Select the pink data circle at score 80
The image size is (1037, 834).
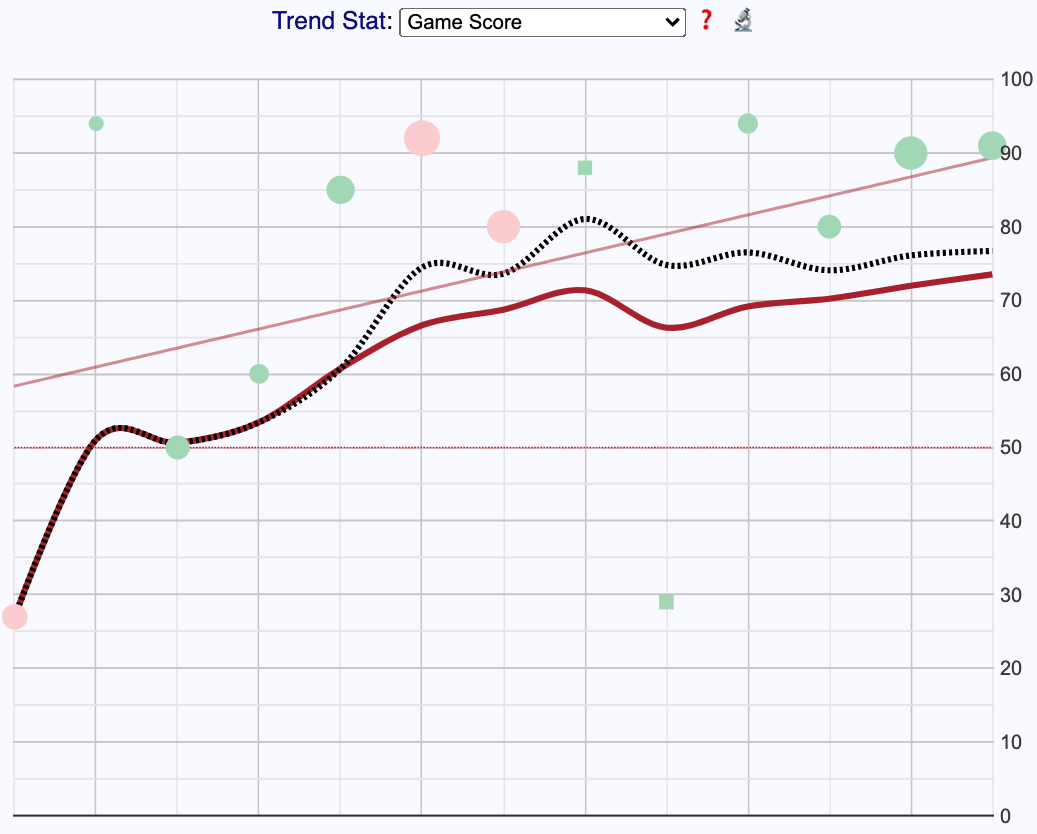(503, 227)
